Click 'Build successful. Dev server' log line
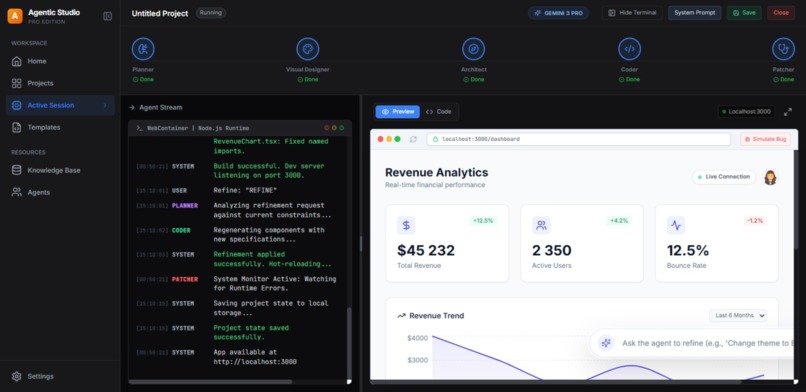Viewport: 806px width, 392px height. click(x=269, y=171)
